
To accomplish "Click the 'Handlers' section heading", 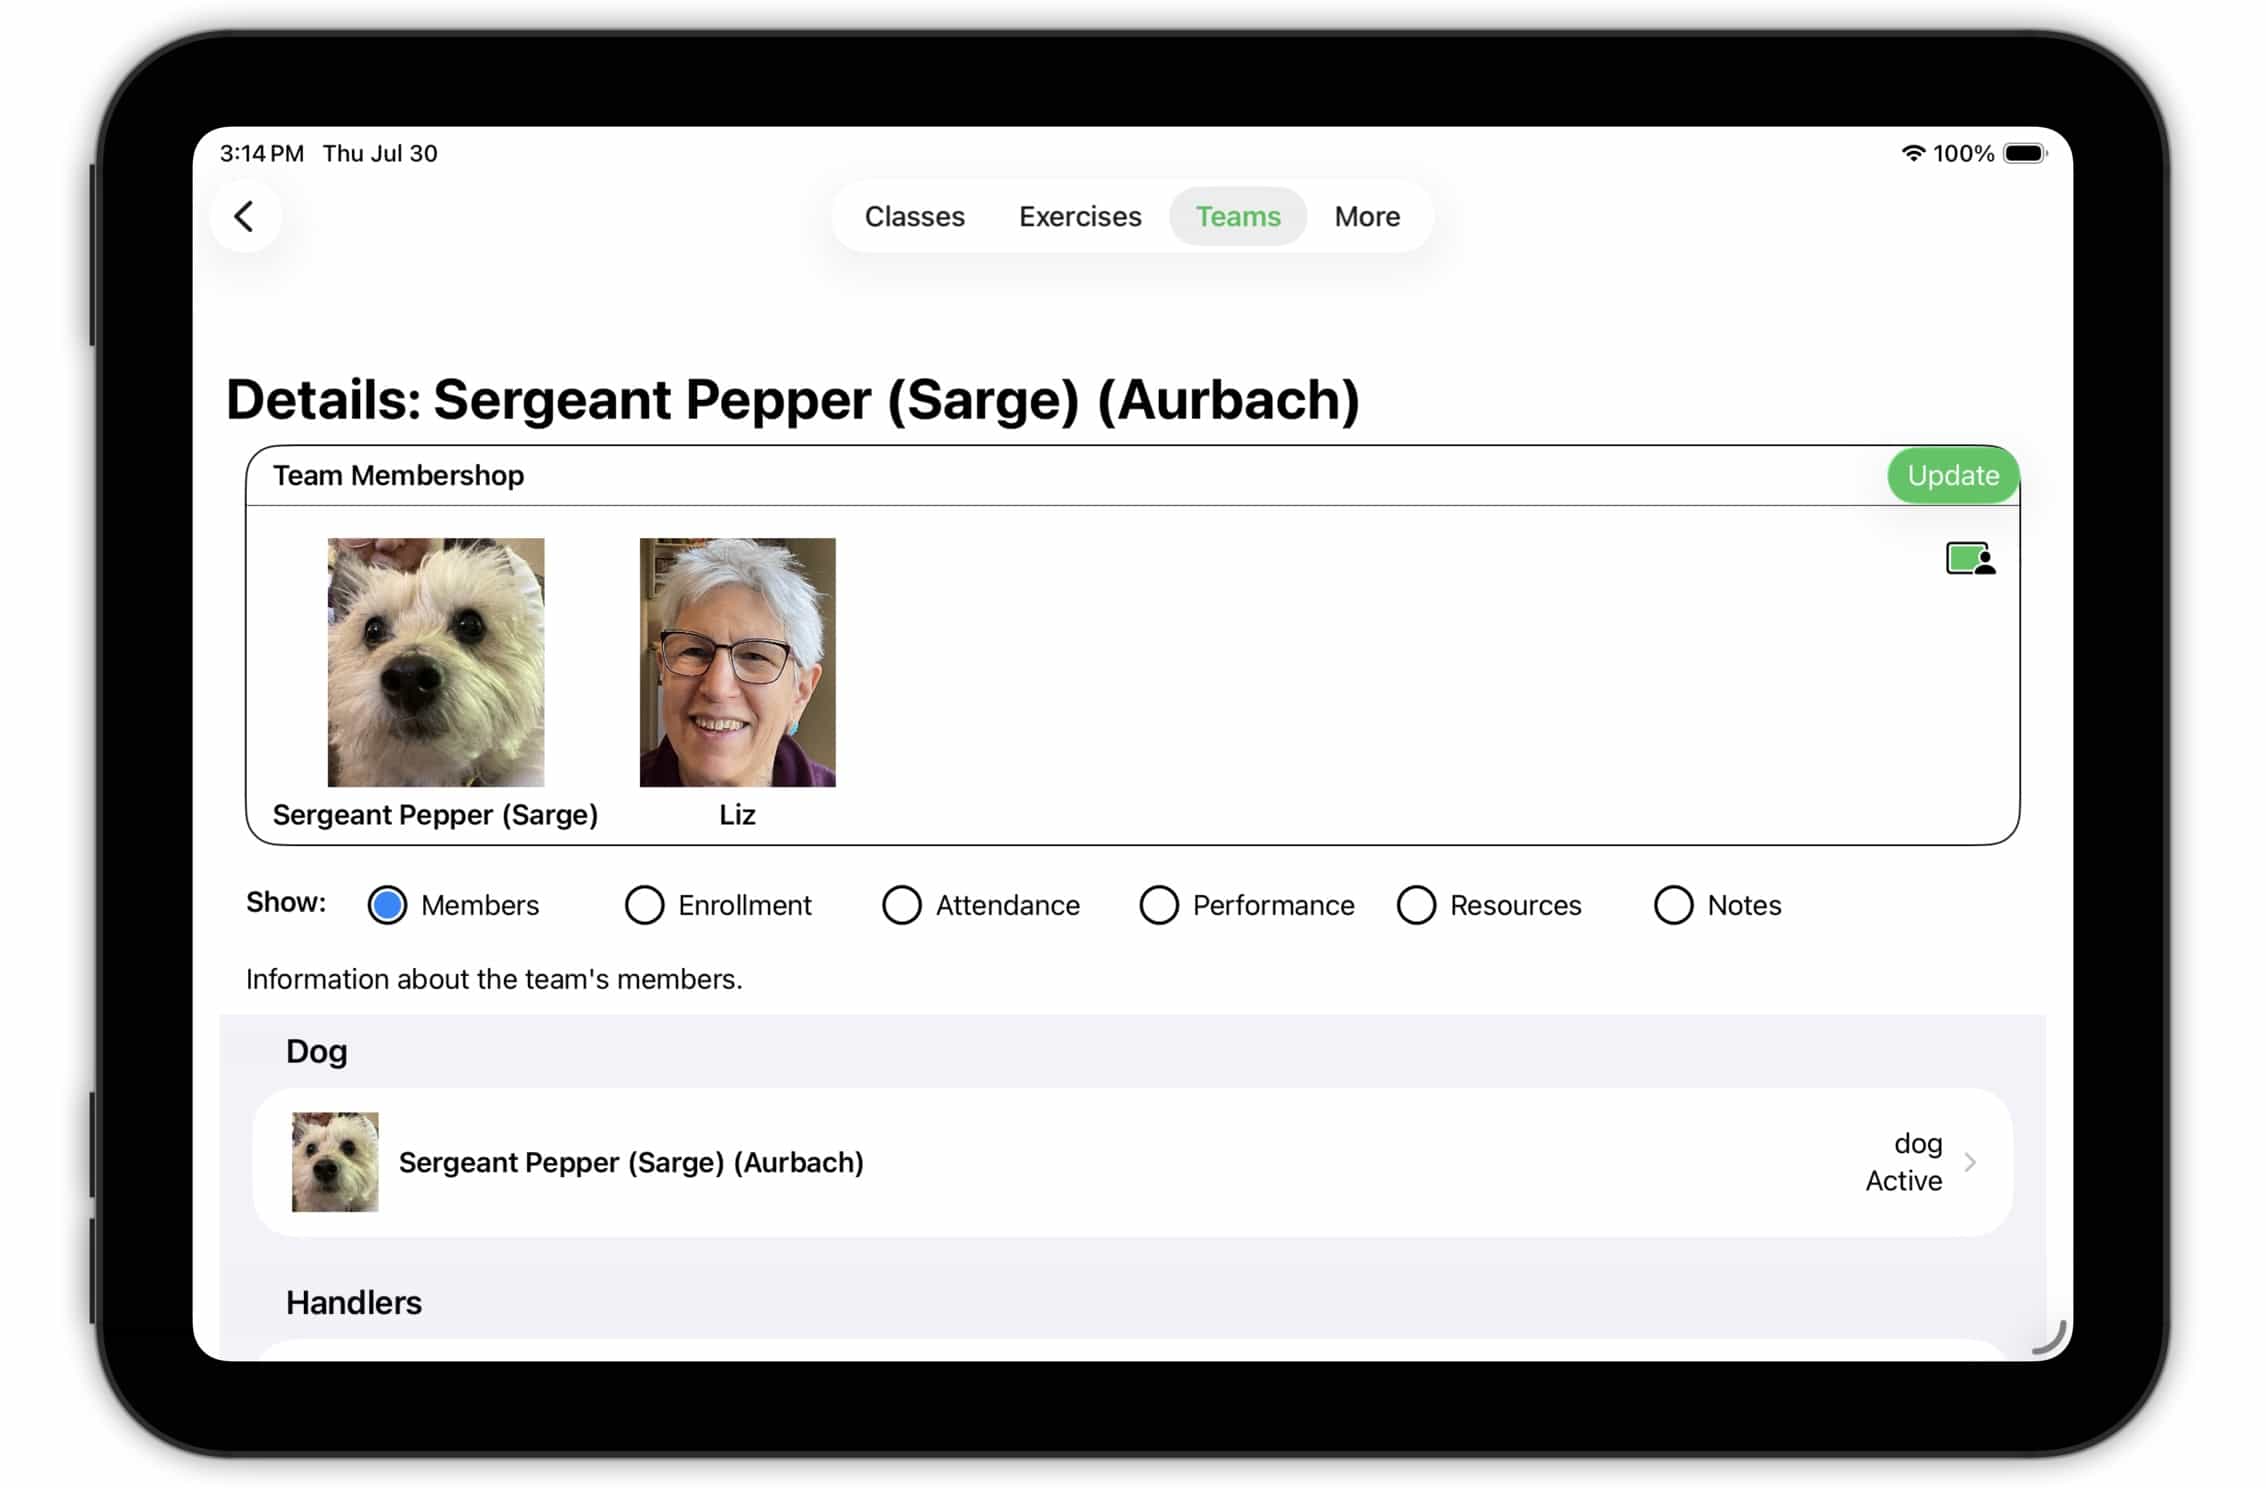I will (354, 1302).
